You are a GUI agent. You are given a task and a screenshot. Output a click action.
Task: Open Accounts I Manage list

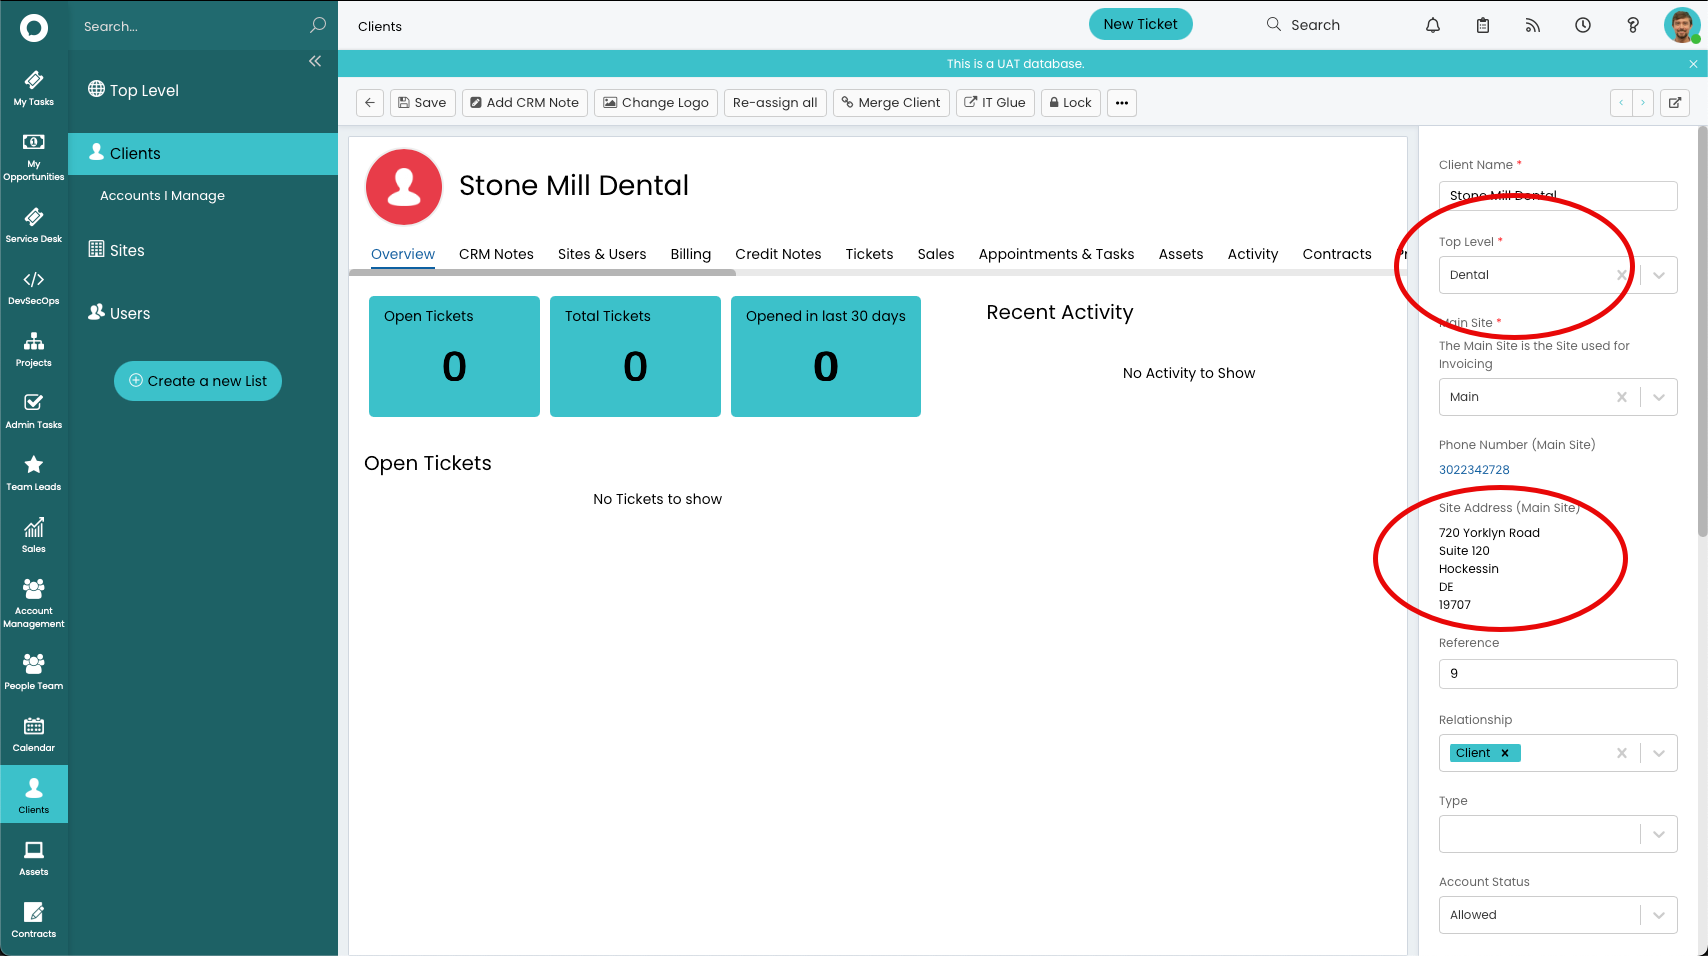coord(162,196)
